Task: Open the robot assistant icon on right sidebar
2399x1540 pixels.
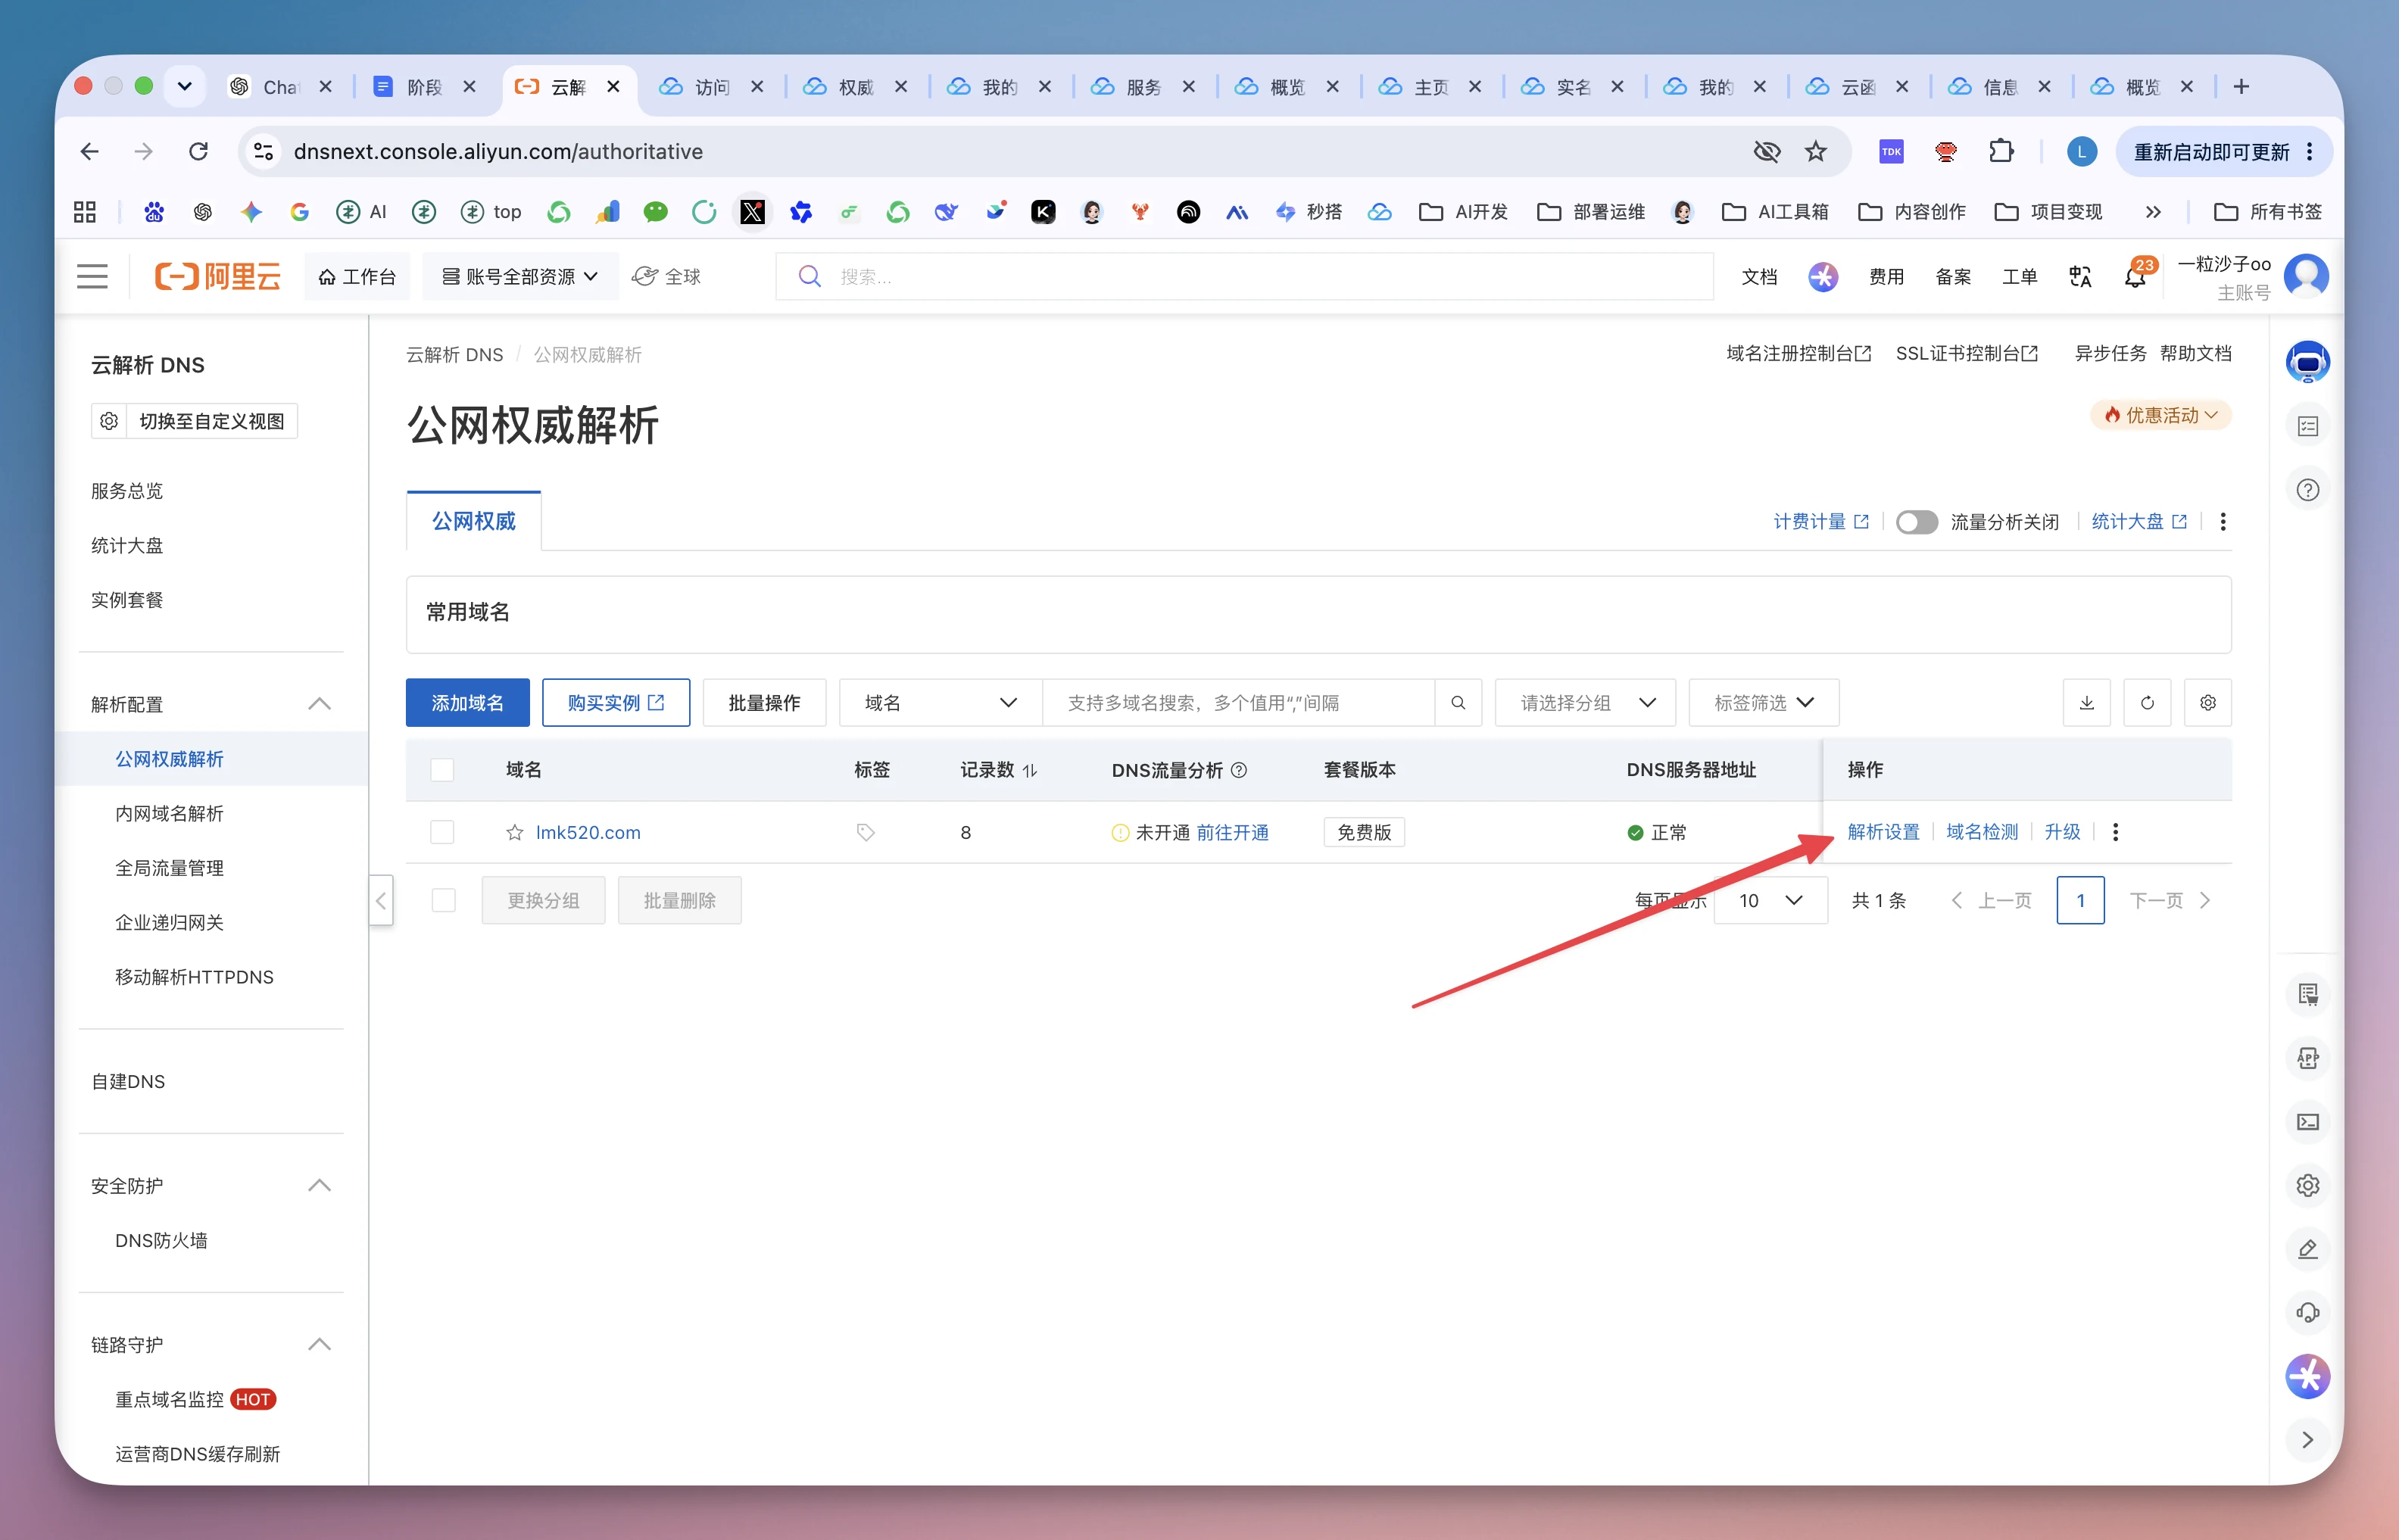Action: pos(2307,361)
